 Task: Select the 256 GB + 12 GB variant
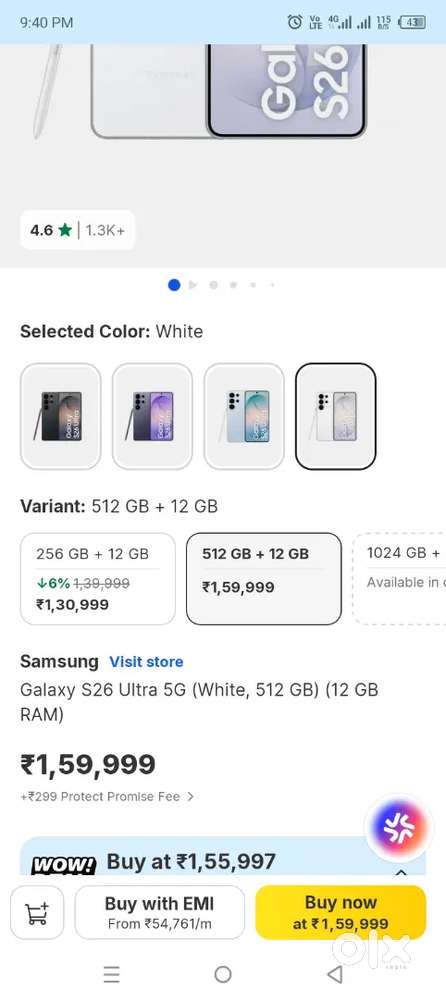98,579
